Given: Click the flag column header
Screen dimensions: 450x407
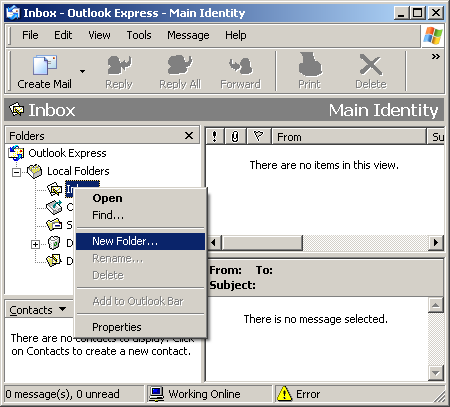Looking at the screenshot, I should (x=258, y=136).
